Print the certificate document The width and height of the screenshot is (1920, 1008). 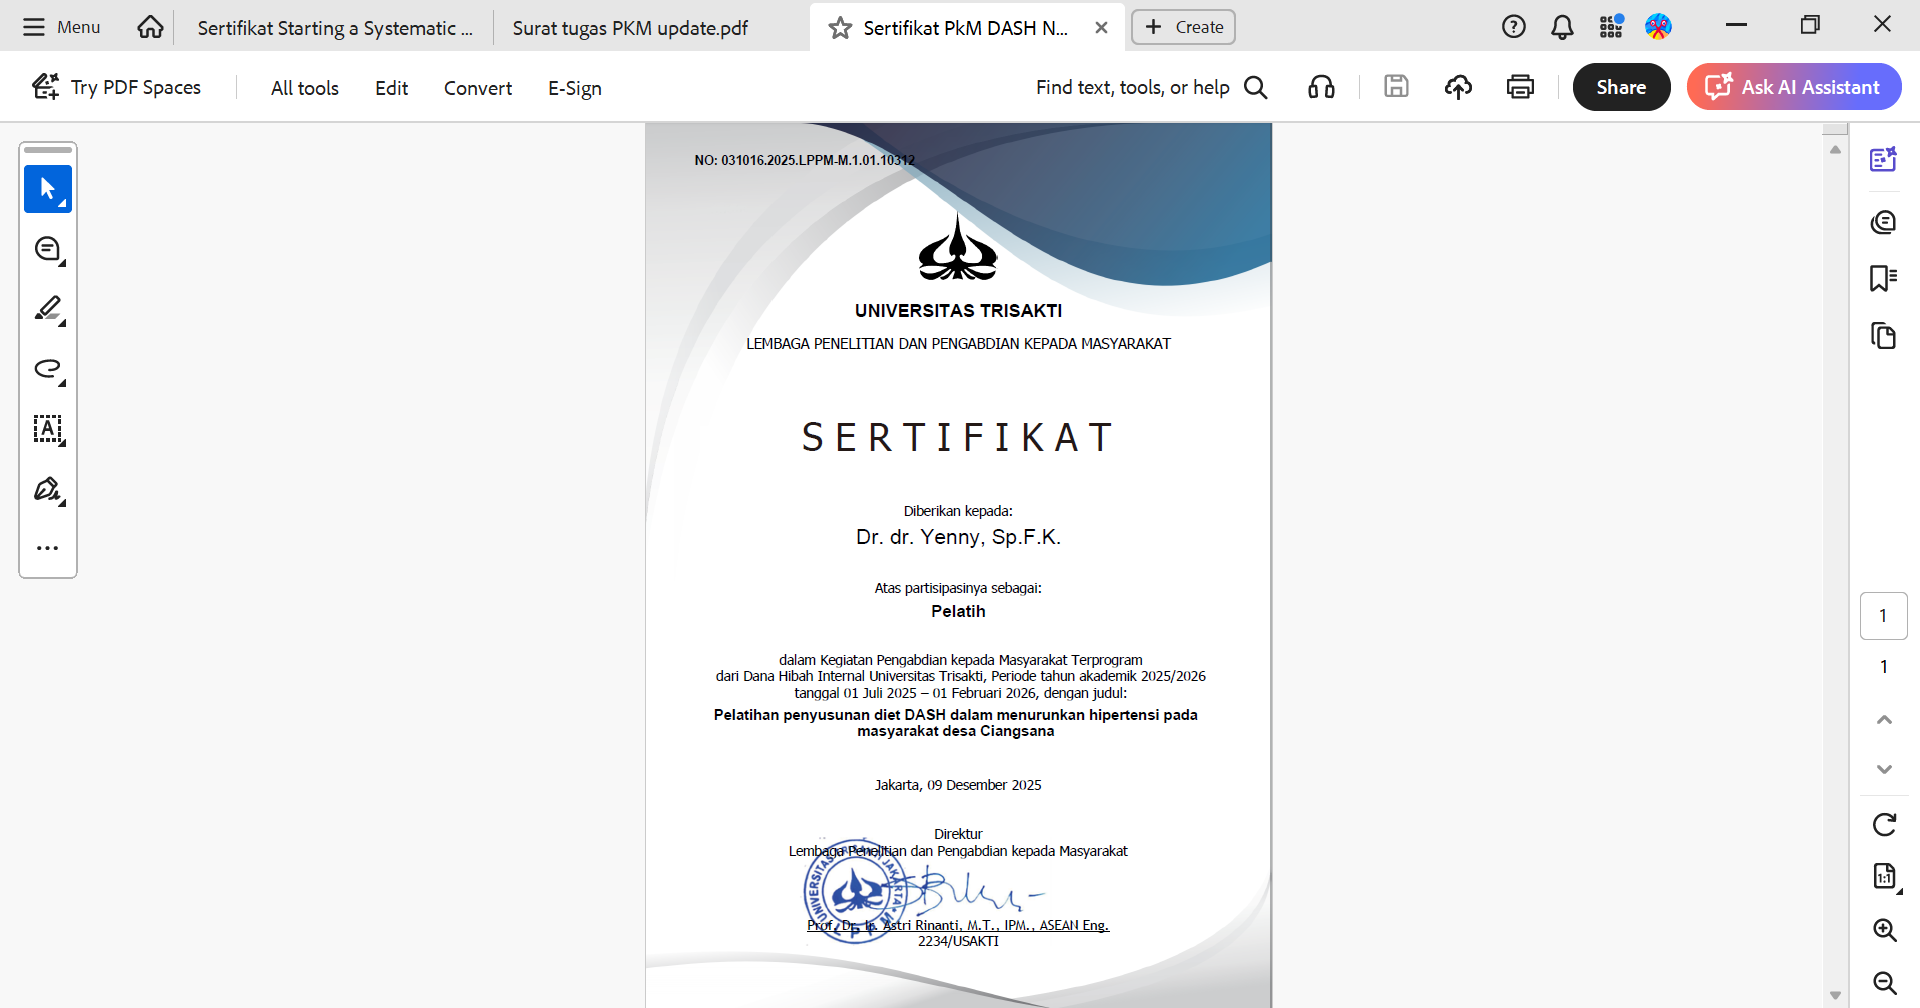(x=1520, y=87)
